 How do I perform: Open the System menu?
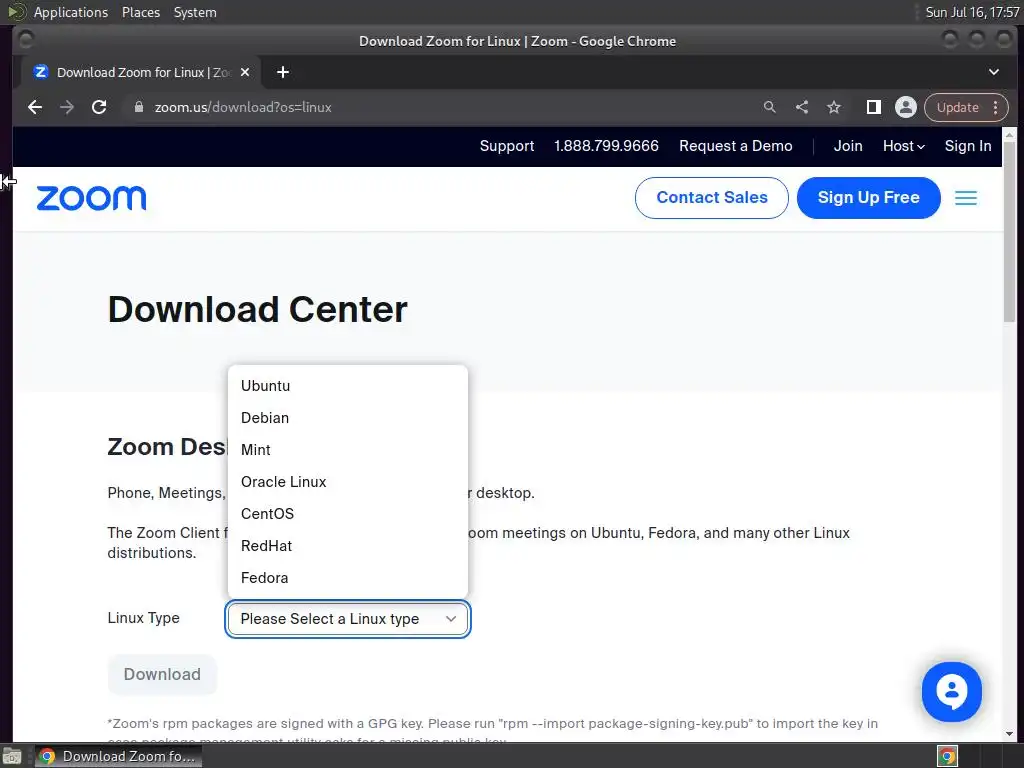(x=195, y=12)
